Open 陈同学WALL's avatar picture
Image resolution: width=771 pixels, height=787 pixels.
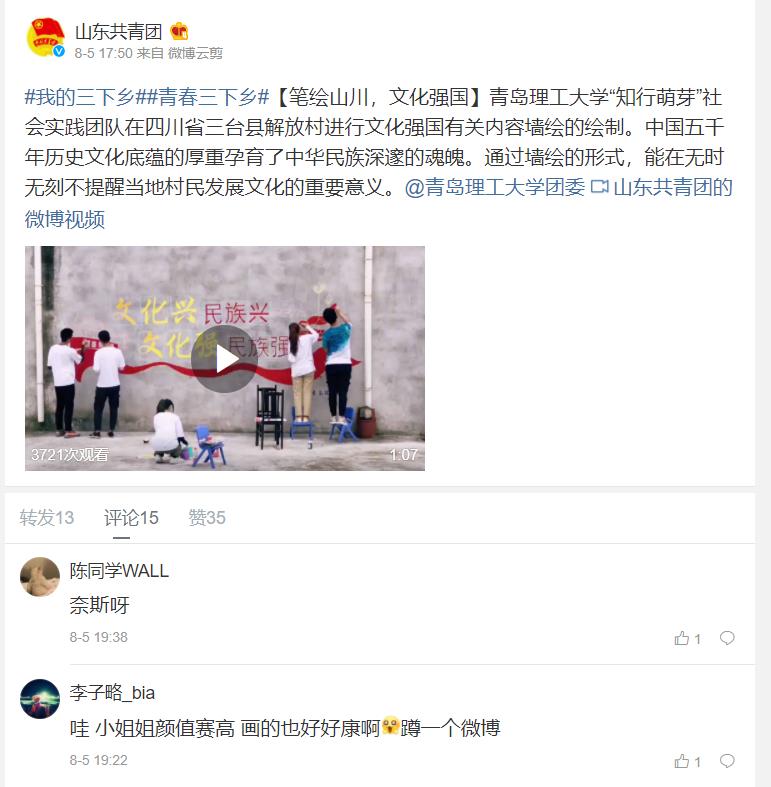(40, 577)
